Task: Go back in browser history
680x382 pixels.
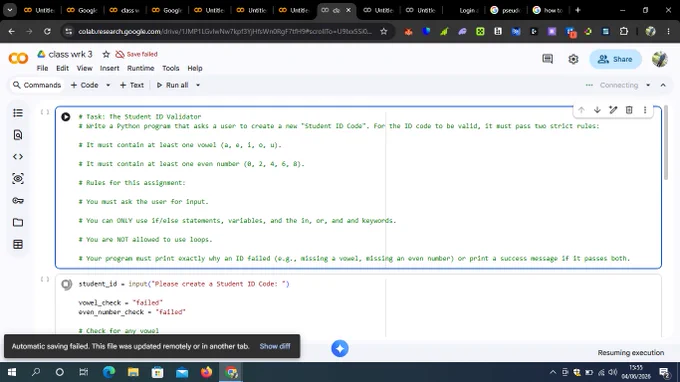Action: pos(12,31)
